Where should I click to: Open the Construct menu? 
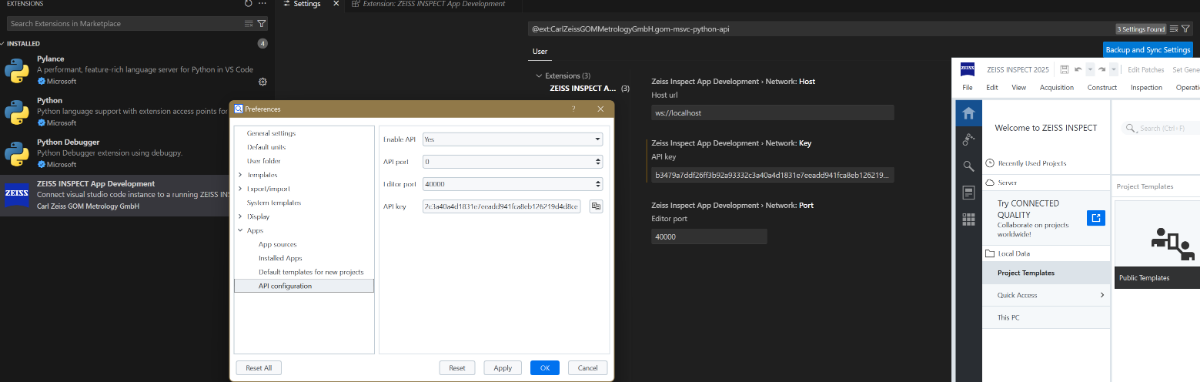coord(1101,87)
